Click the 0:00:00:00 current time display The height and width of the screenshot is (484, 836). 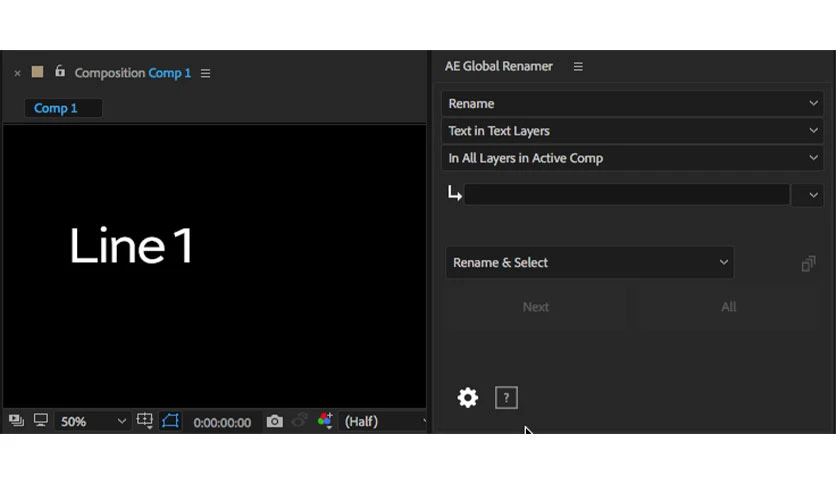(222, 422)
